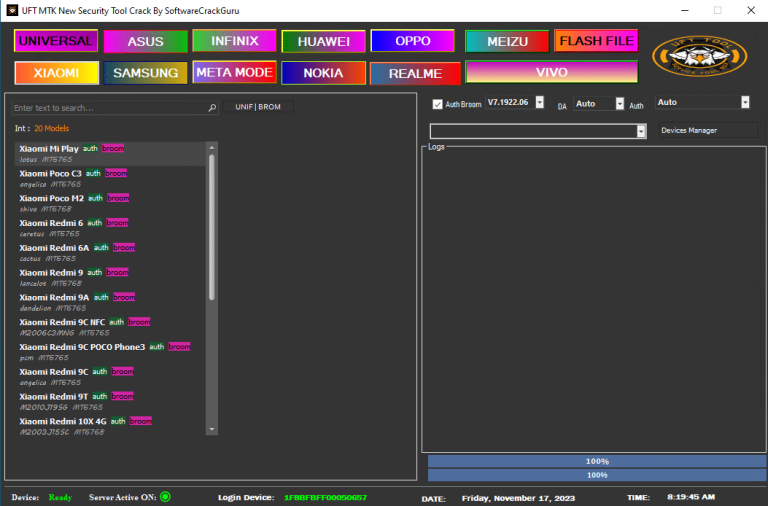Expand the empty device port dropdown
768x506 pixels.
pos(641,131)
